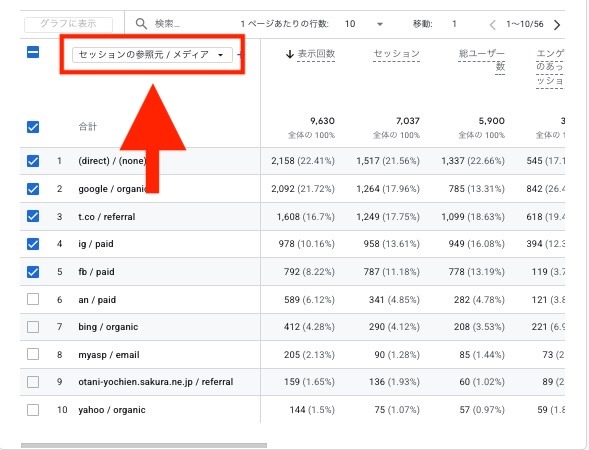Uncheck the 合計 row checkbox
589x450 pixels.
tap(33, 127)
